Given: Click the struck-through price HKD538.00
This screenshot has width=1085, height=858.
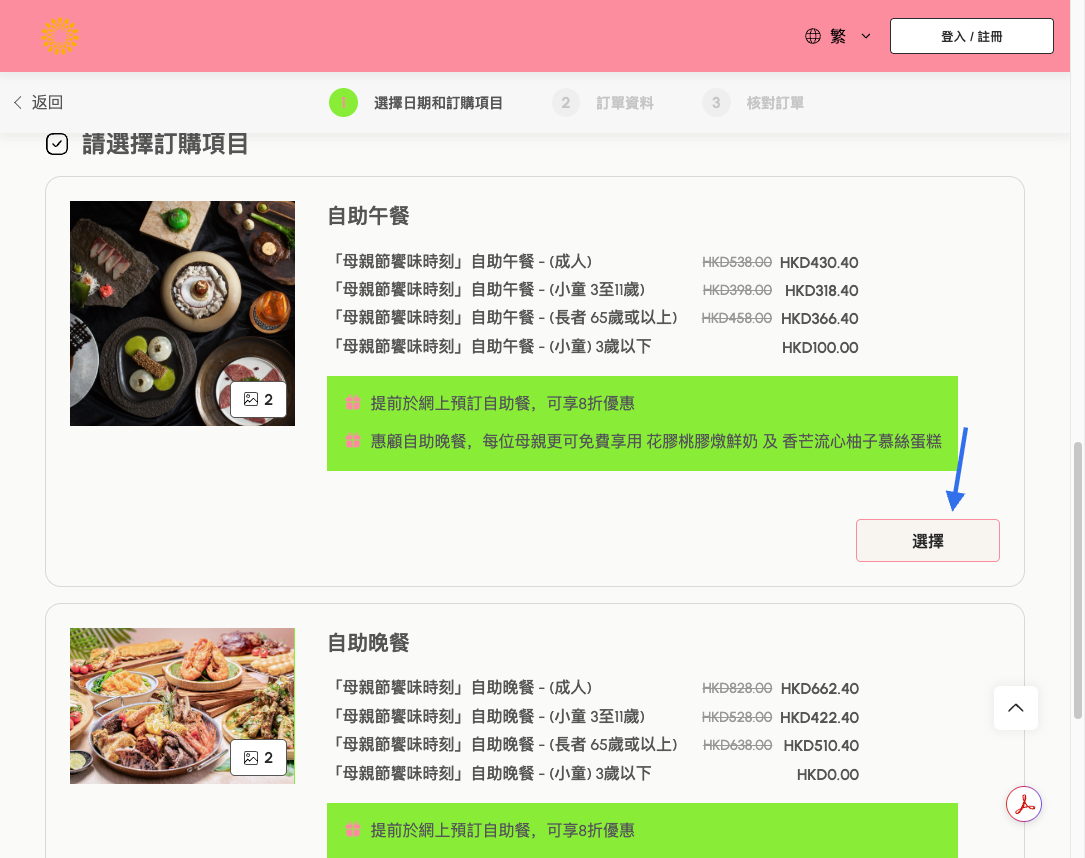Looking at the screenshot, I should coord(737,262).
